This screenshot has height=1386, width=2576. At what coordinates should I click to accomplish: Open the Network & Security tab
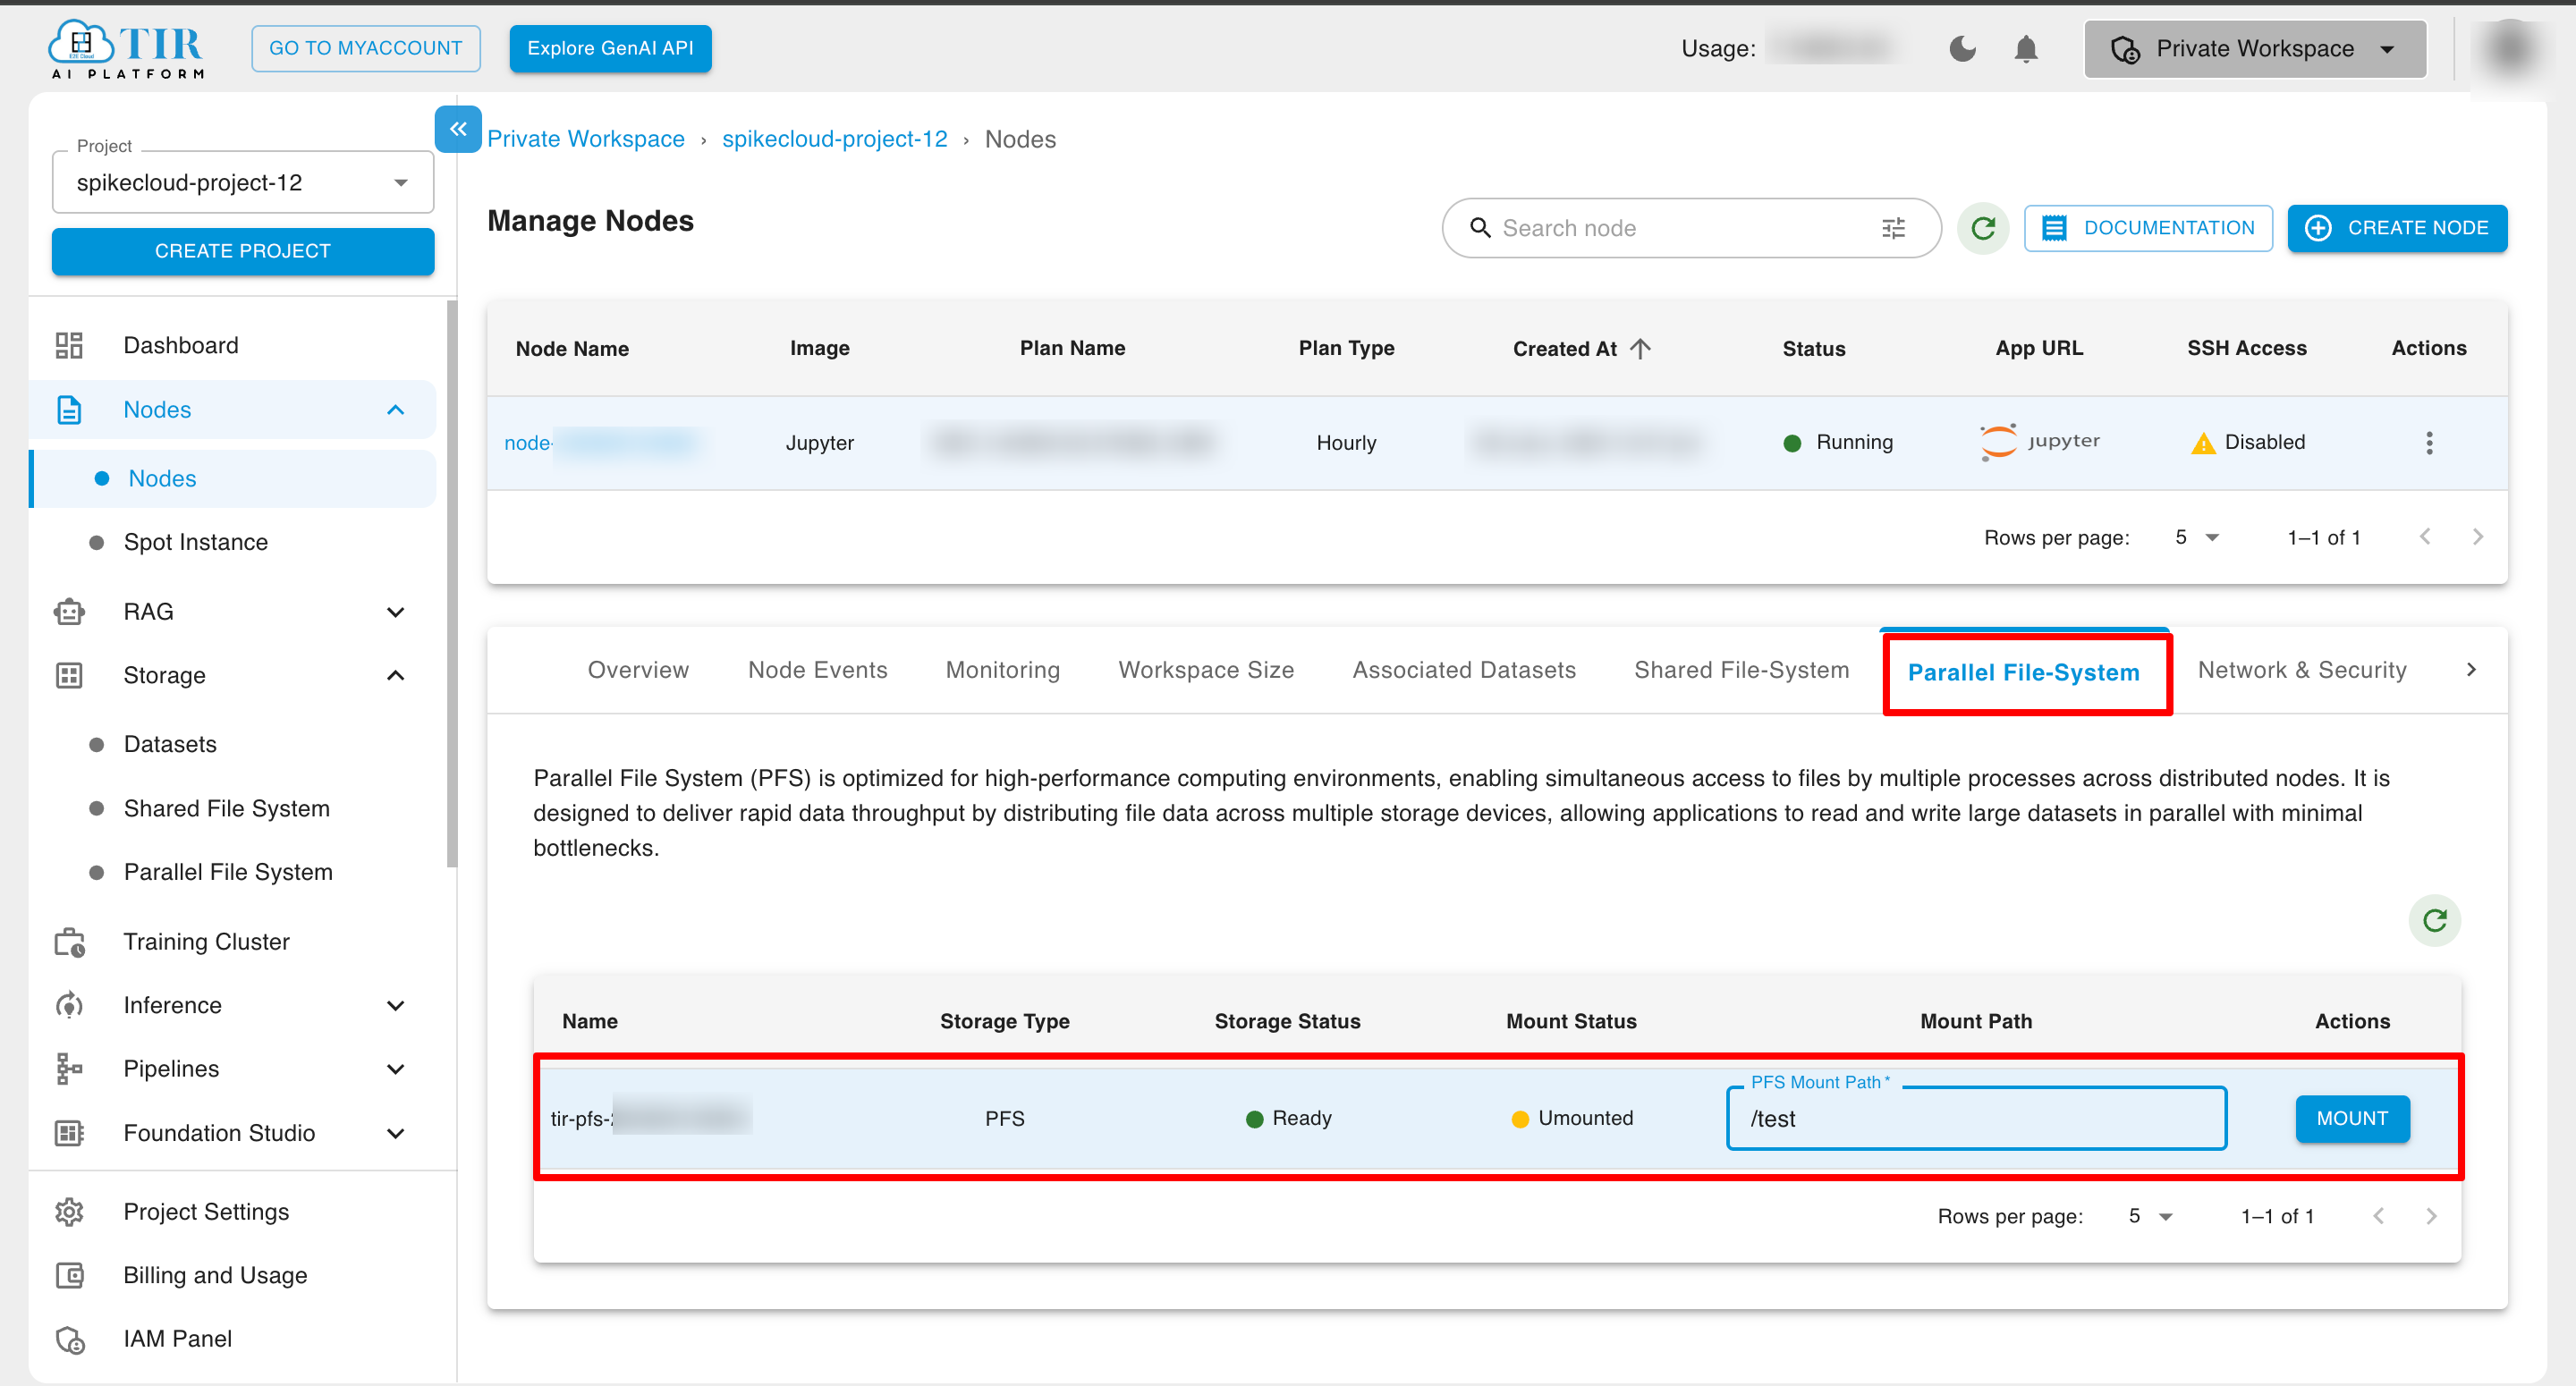[2301, 669]
